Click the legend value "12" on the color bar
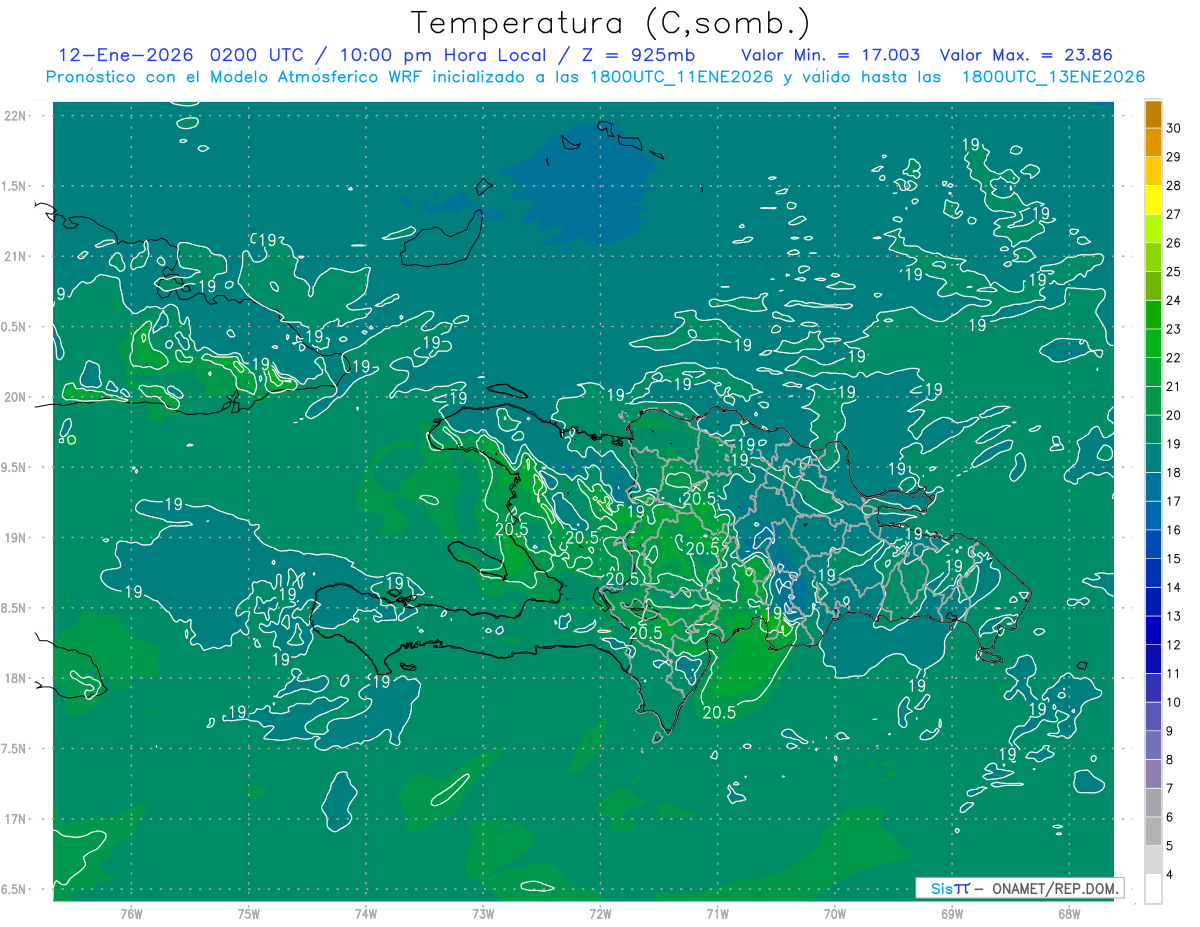The width and height of the screenshot is (1200, 927). click(1175, 645)
